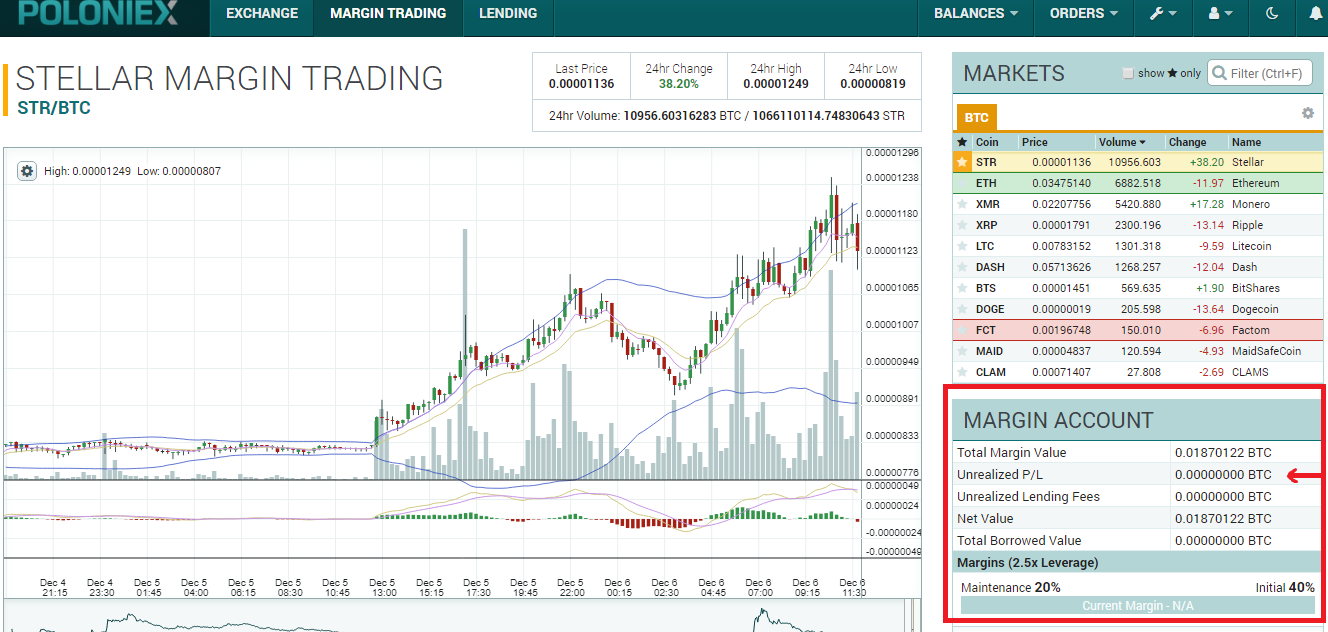Screen dimensions: 1328x632
Task: Click the Net Value amount
Action: pos(1223,518)
